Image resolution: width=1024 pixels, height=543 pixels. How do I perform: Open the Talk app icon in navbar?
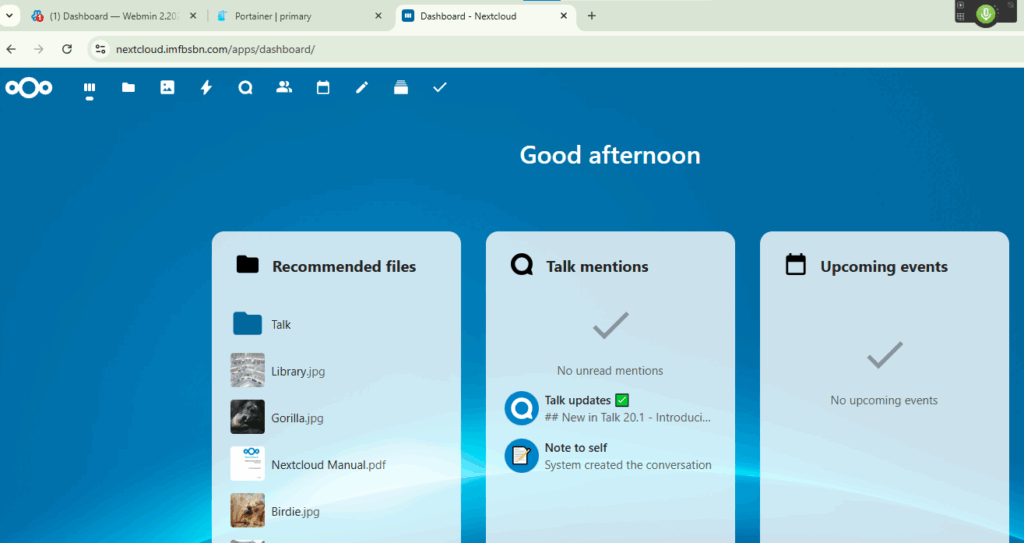click(x=245, y=88)
